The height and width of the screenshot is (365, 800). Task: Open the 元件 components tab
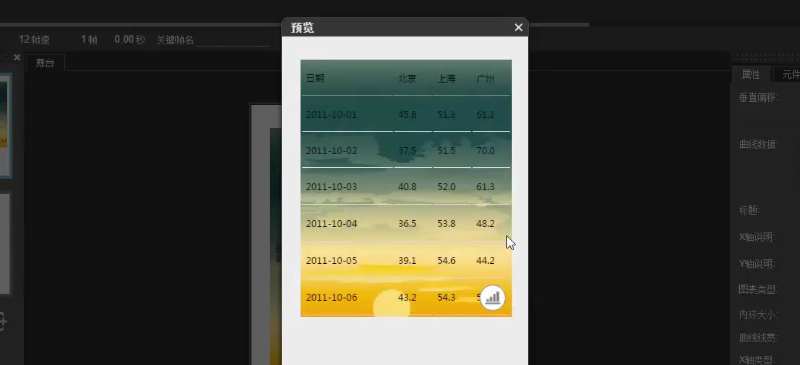click(788, 75)
